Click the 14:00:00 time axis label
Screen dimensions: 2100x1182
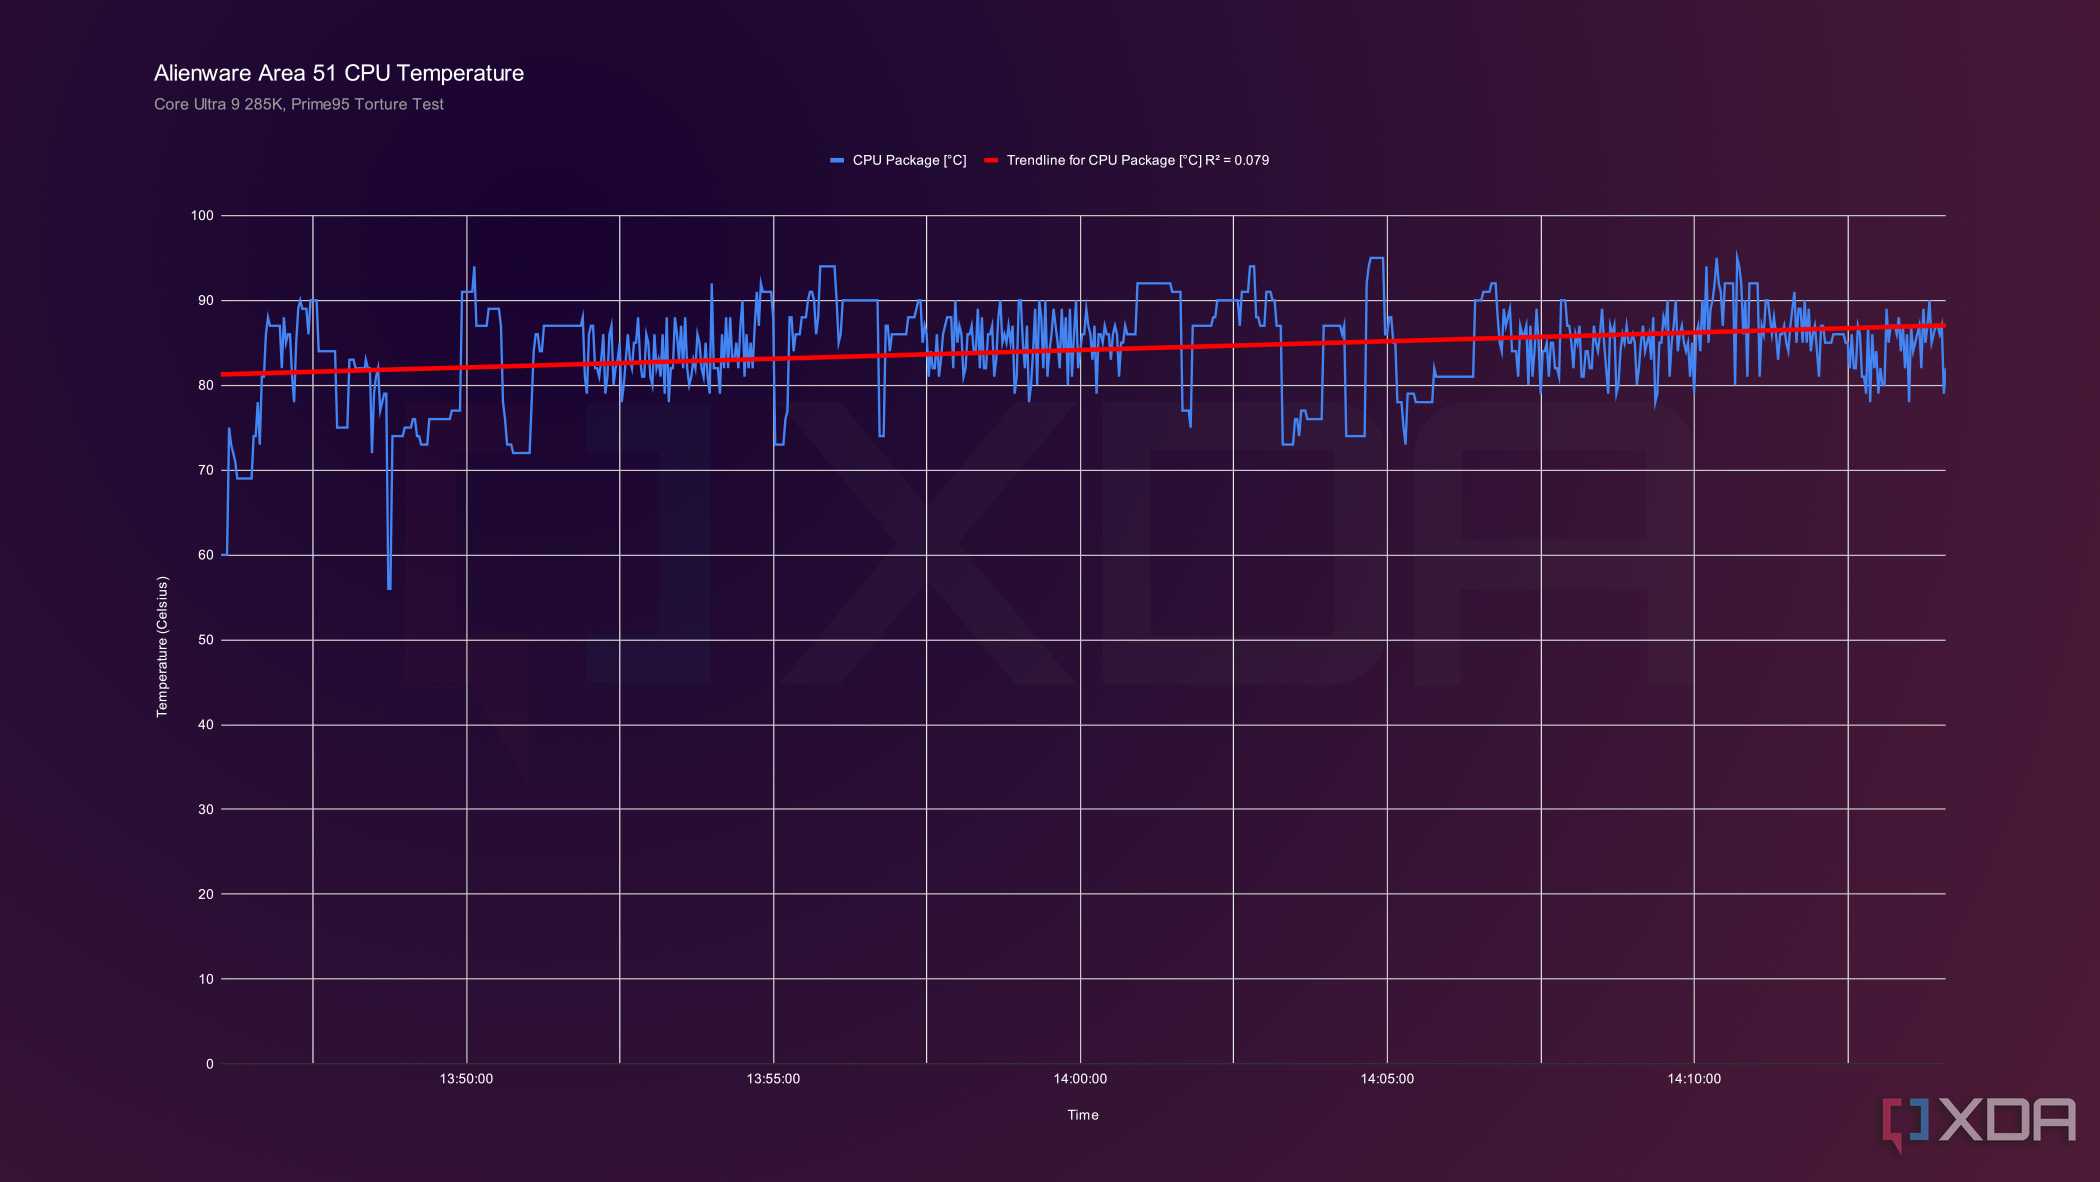coord(1080,1079)
